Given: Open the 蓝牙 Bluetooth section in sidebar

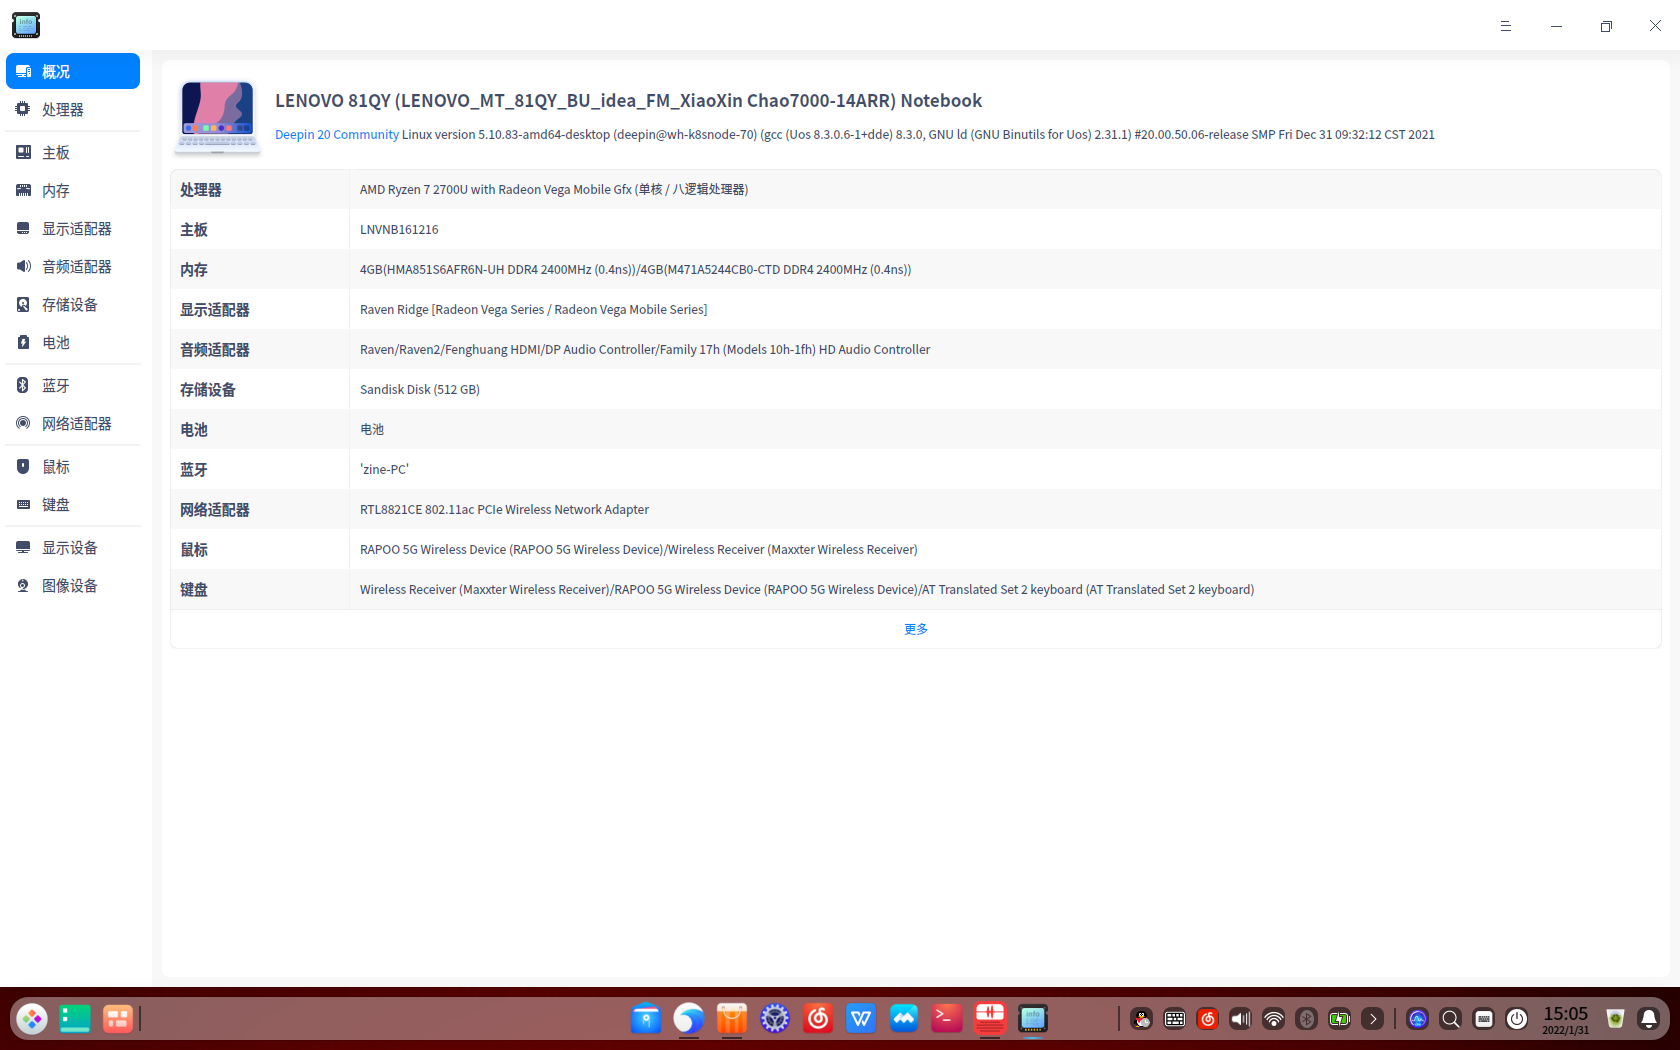Looking at the screenshot, I should [x=73, y=385].
